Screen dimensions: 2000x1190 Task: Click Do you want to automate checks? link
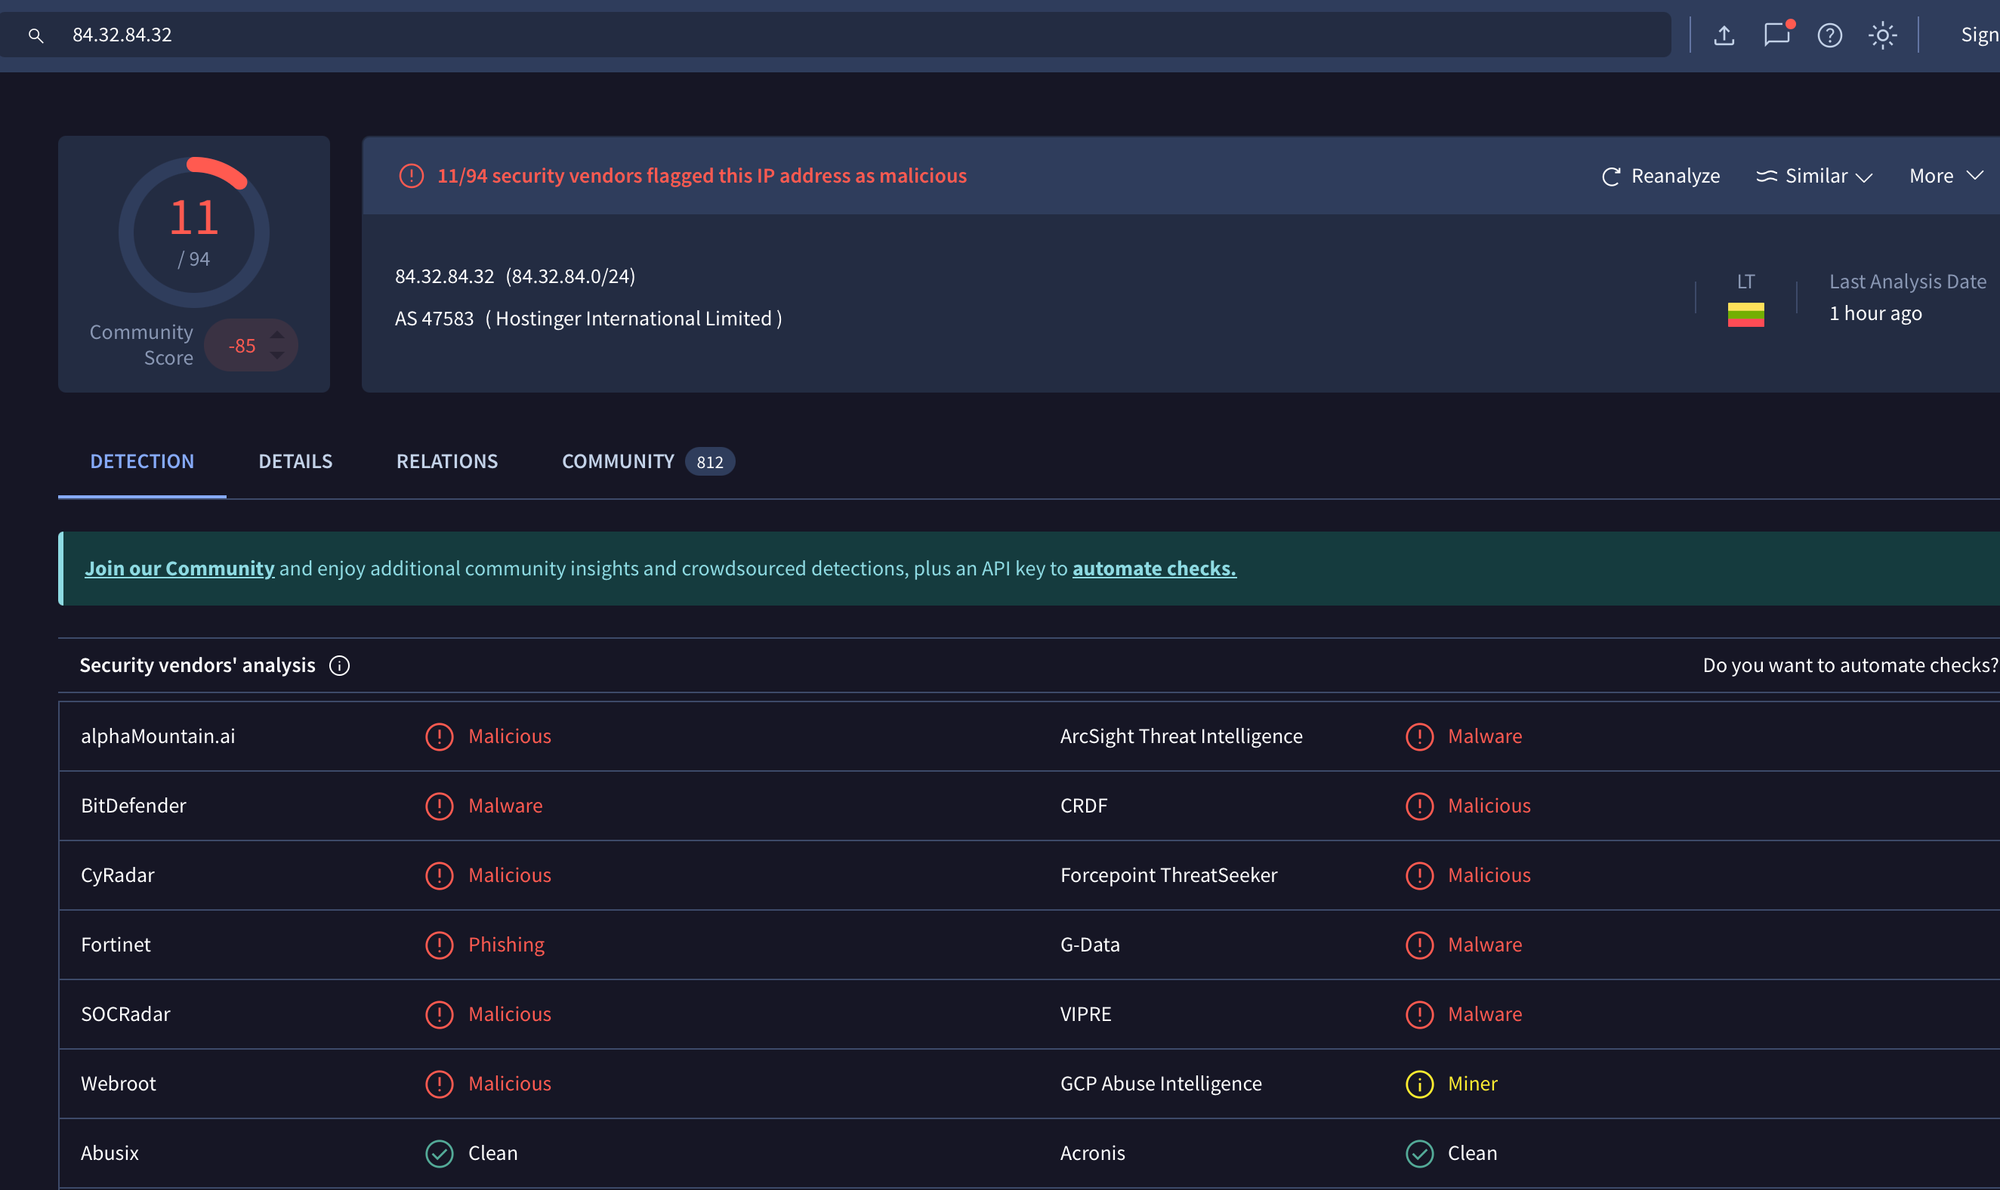pyautogui.click(x=1850, y=666)
